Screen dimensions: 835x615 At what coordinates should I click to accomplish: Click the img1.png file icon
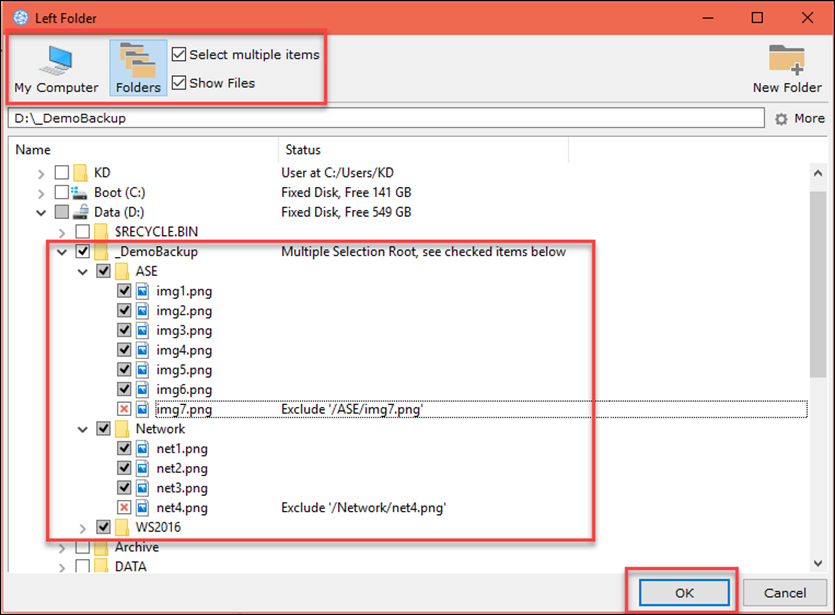[142, 291]
